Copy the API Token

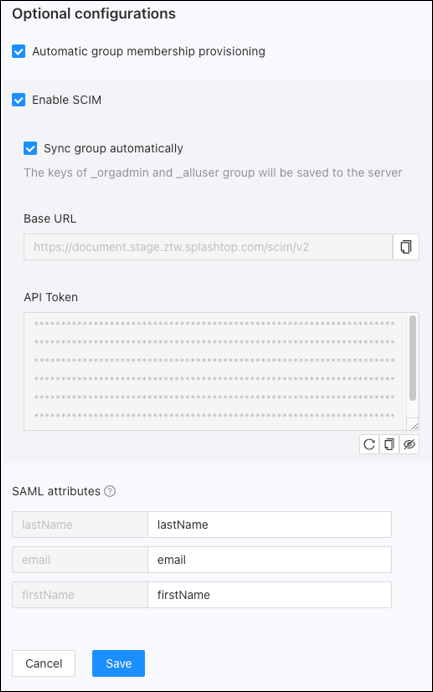(x=389, y=444)
